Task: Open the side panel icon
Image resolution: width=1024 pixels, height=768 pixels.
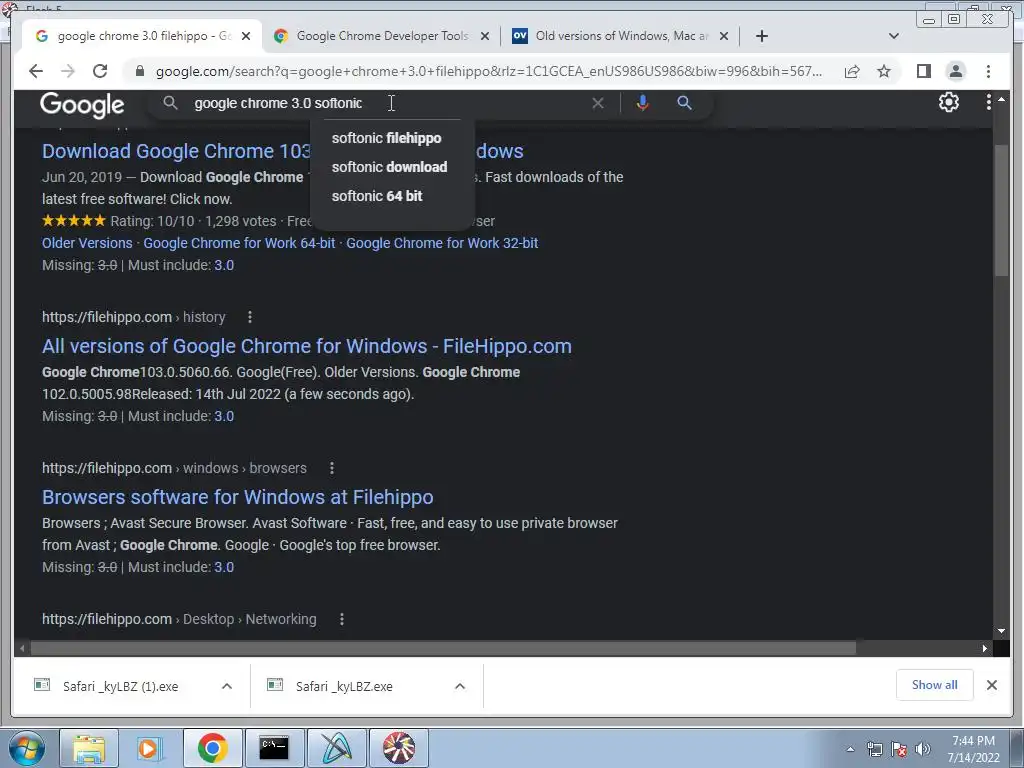Action: (x=923, y=71)
